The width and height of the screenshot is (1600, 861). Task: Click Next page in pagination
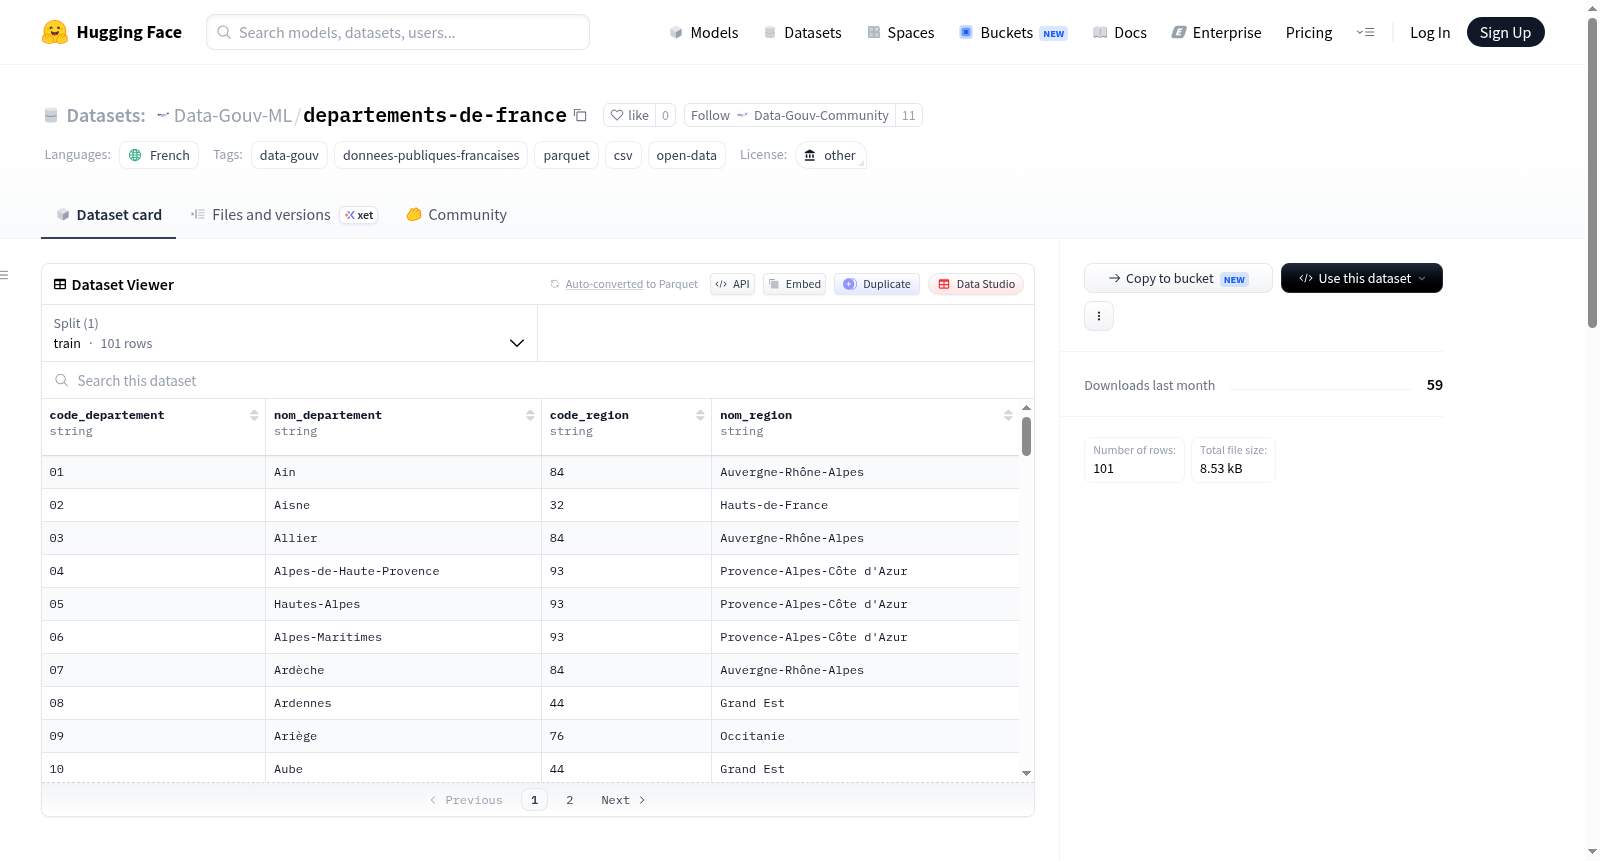(x=623, y=800)
